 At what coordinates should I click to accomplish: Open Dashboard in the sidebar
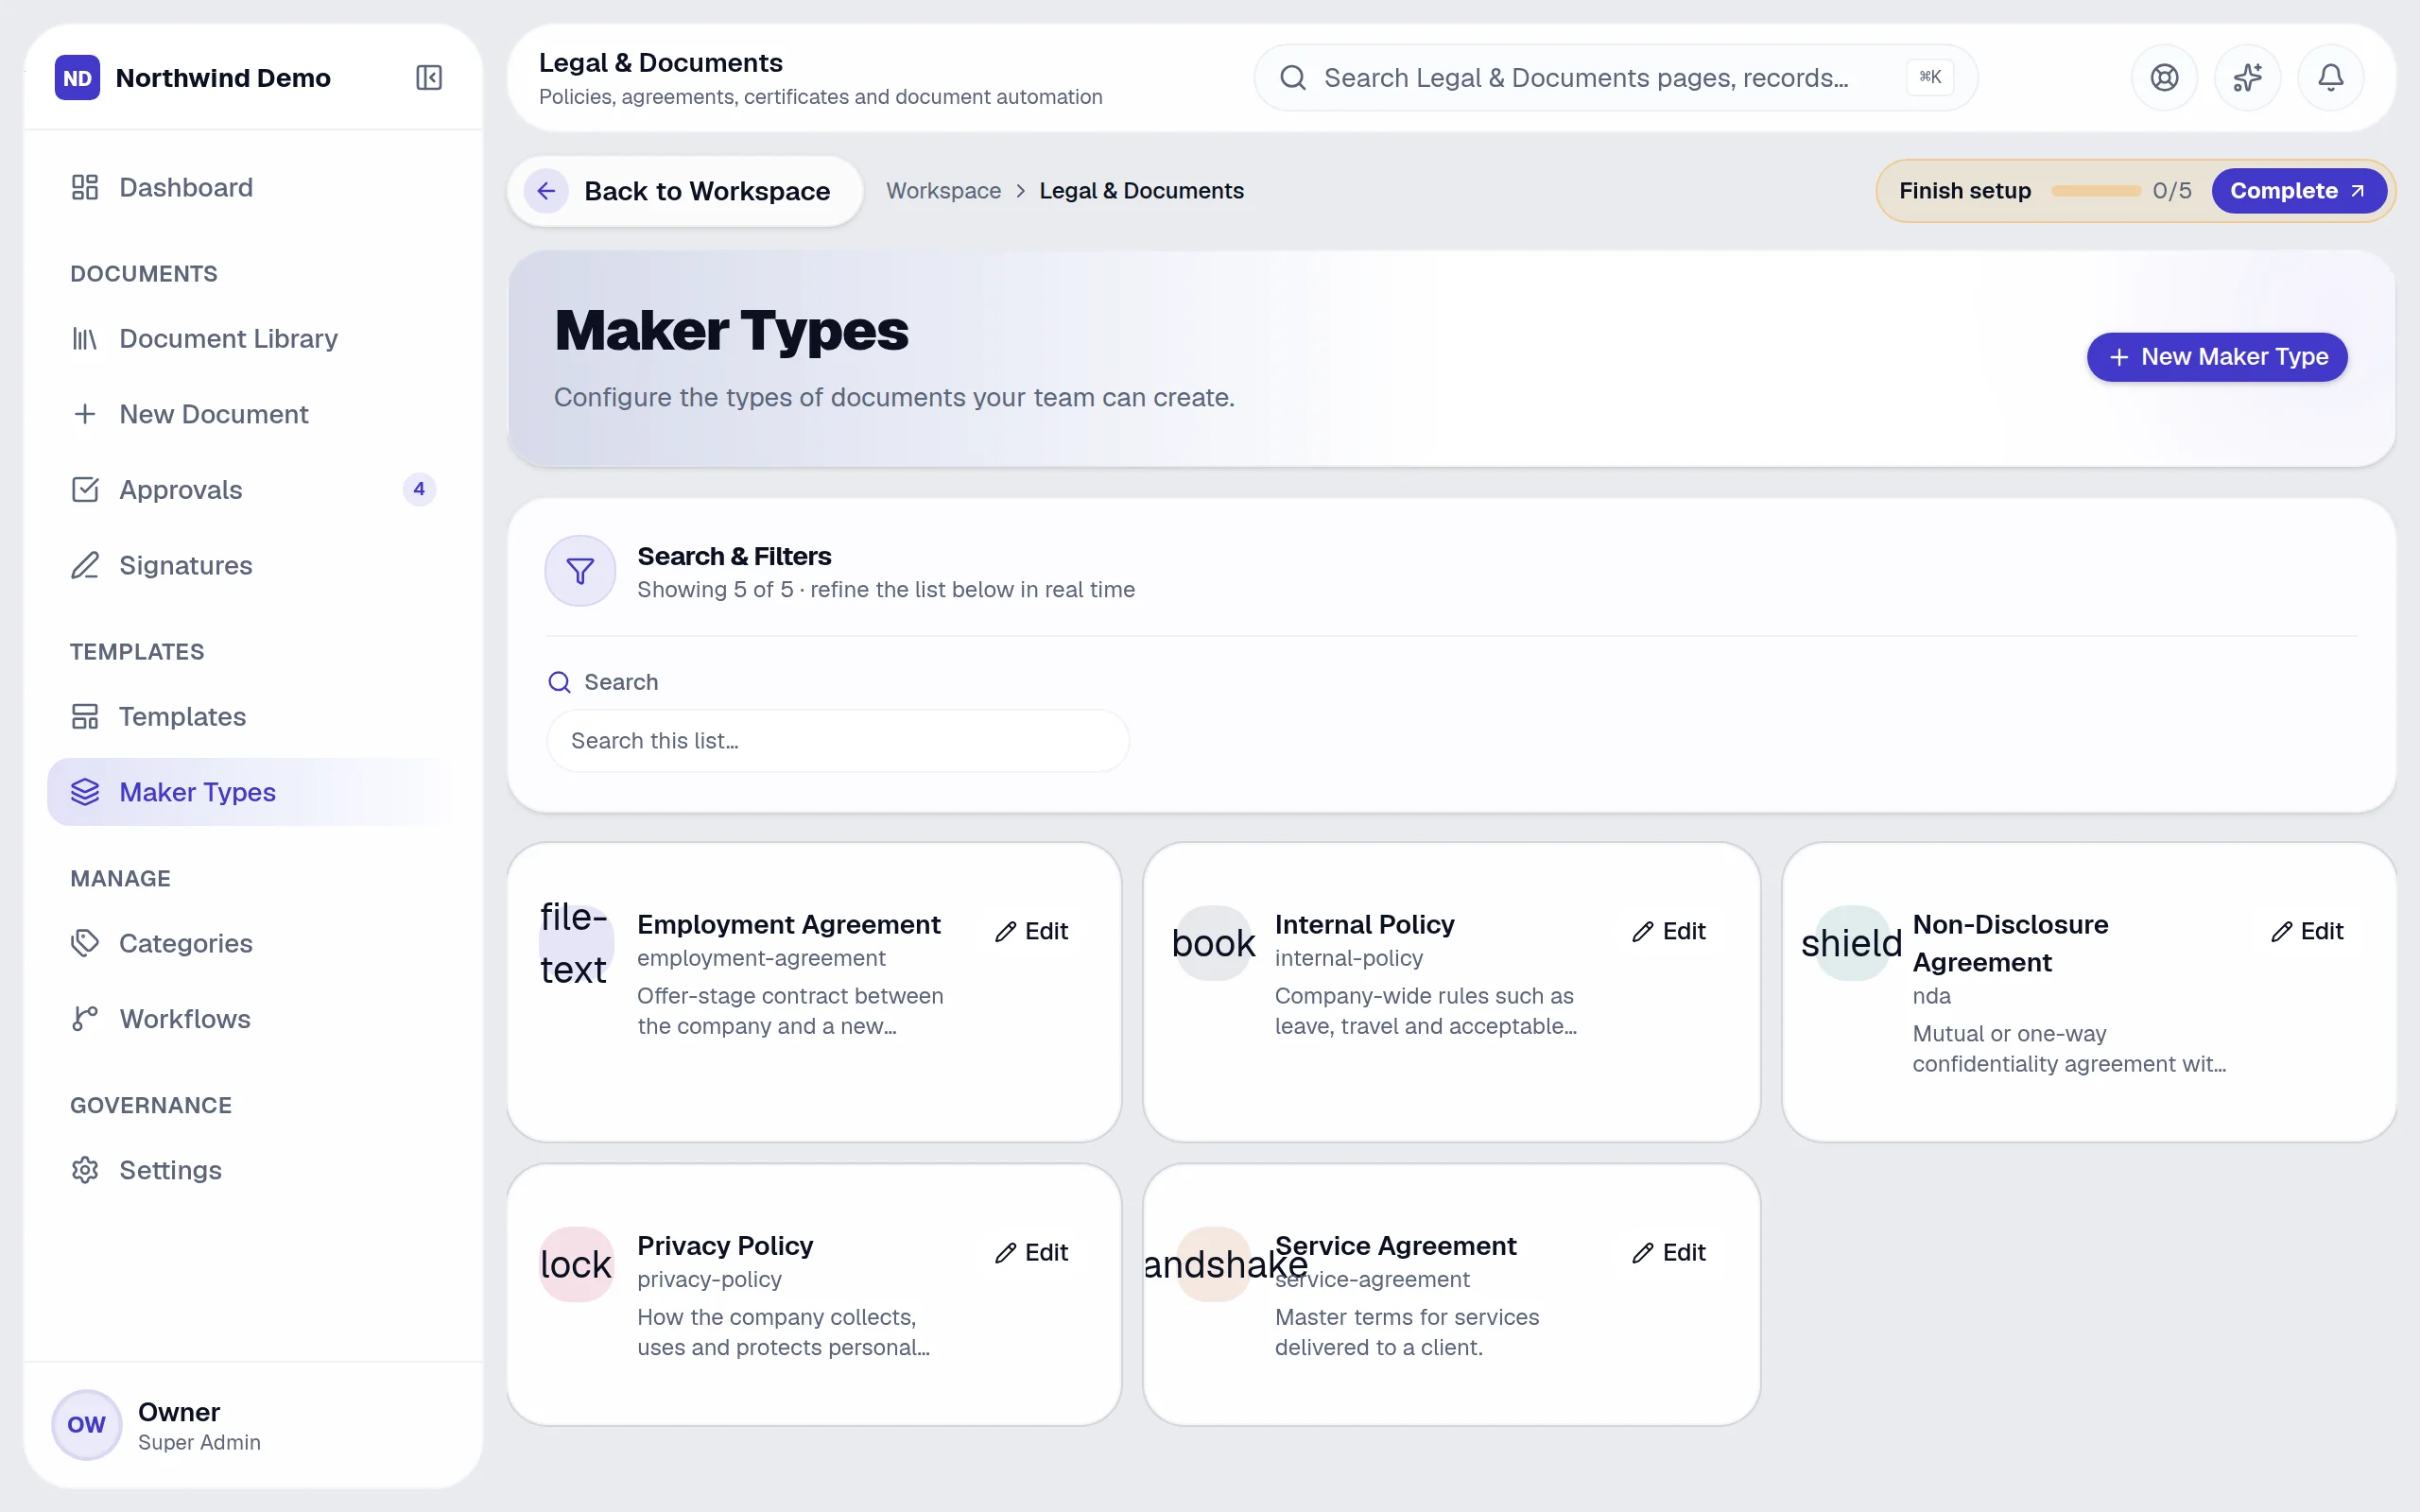252,188
